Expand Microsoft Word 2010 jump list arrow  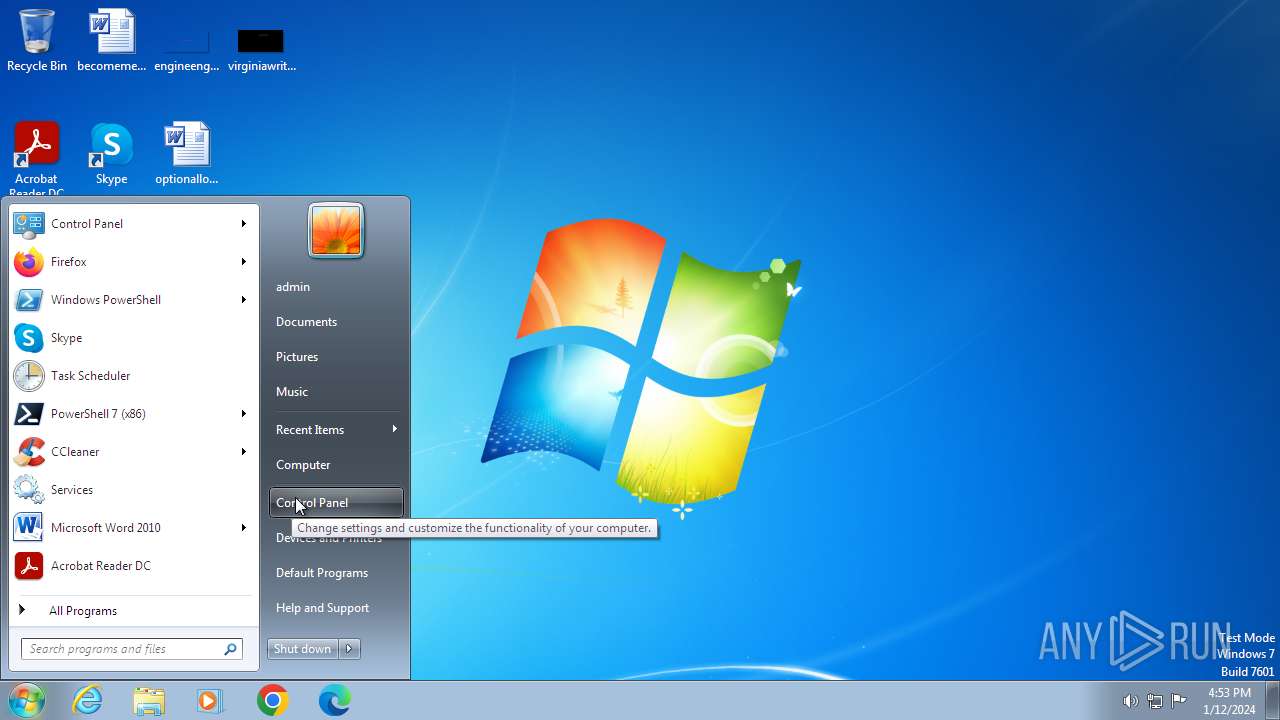click(x=243, y=528)
